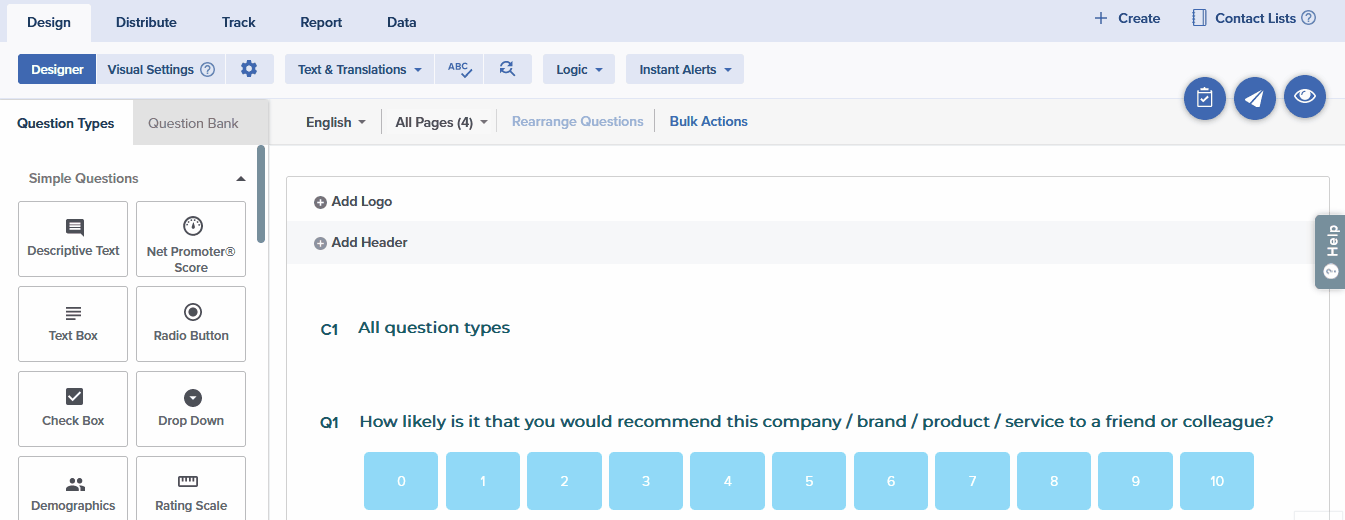Select rating 7 on the NPS scale
This screenshot has width=1345, height=520.
pos(972,481)
